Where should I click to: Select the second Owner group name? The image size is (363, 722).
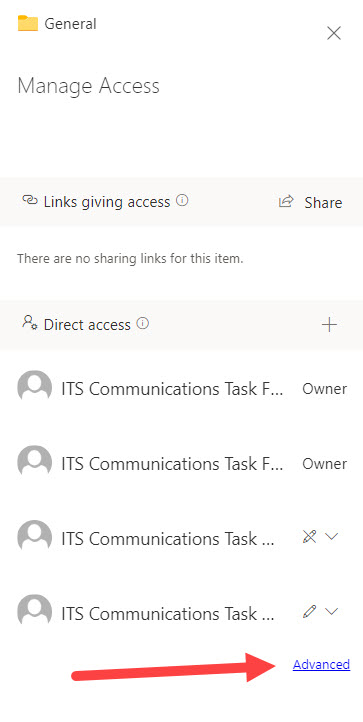pyautogui.click(x=172, y=464)
